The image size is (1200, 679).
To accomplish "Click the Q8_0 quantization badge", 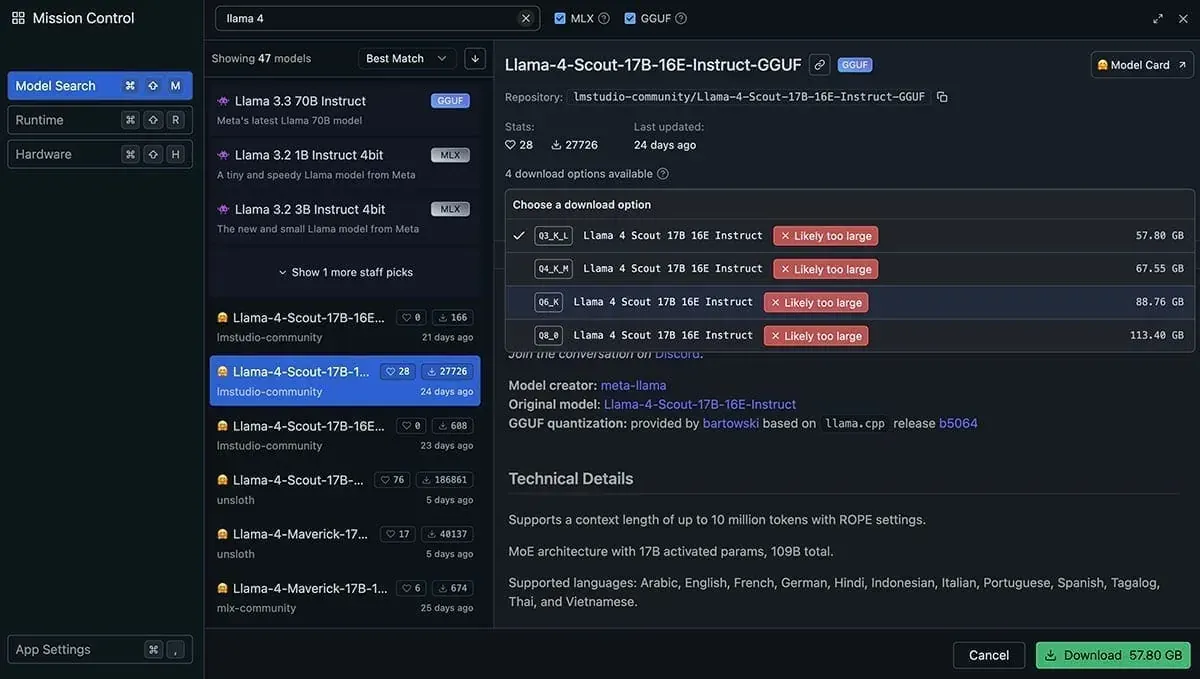I will click(548, 335).
